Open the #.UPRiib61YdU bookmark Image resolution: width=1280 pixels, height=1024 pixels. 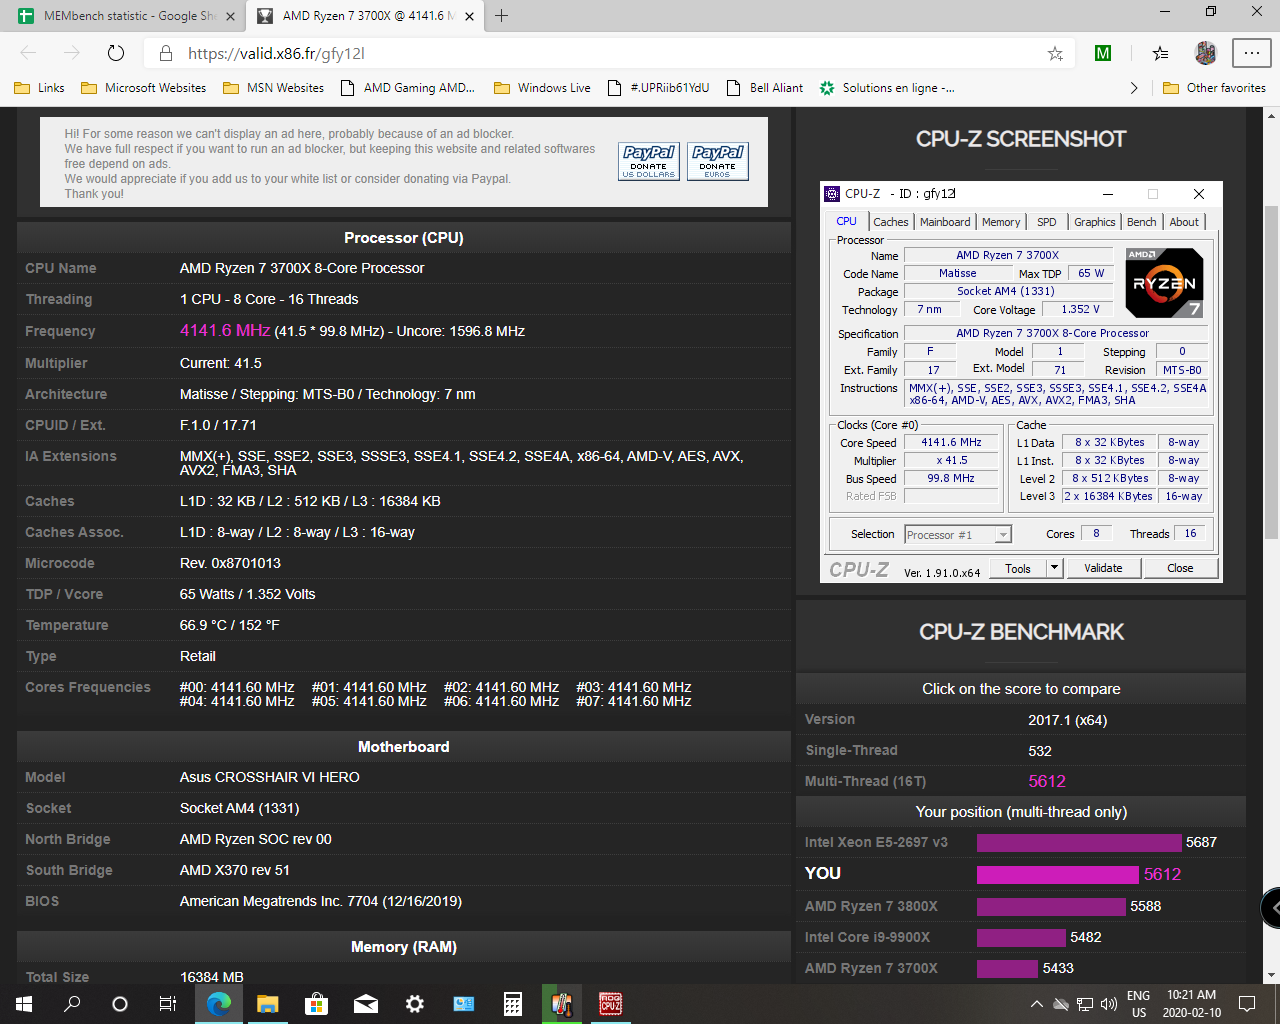[658, 88]
